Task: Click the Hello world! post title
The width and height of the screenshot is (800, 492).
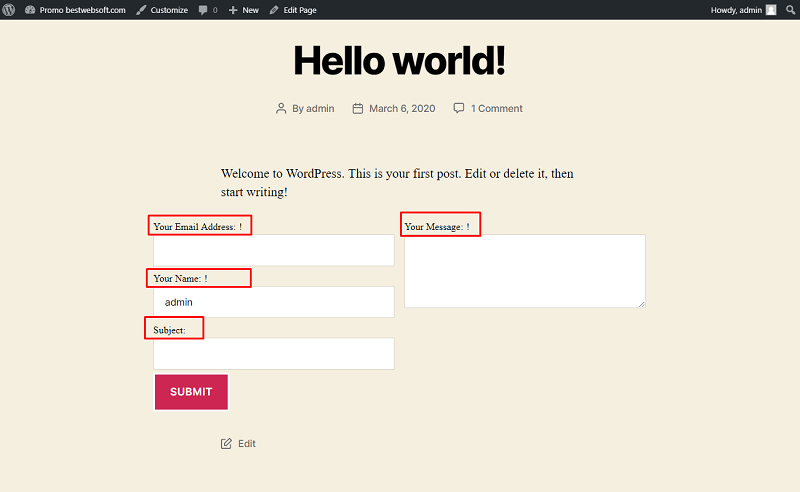Action: [399, 60]
